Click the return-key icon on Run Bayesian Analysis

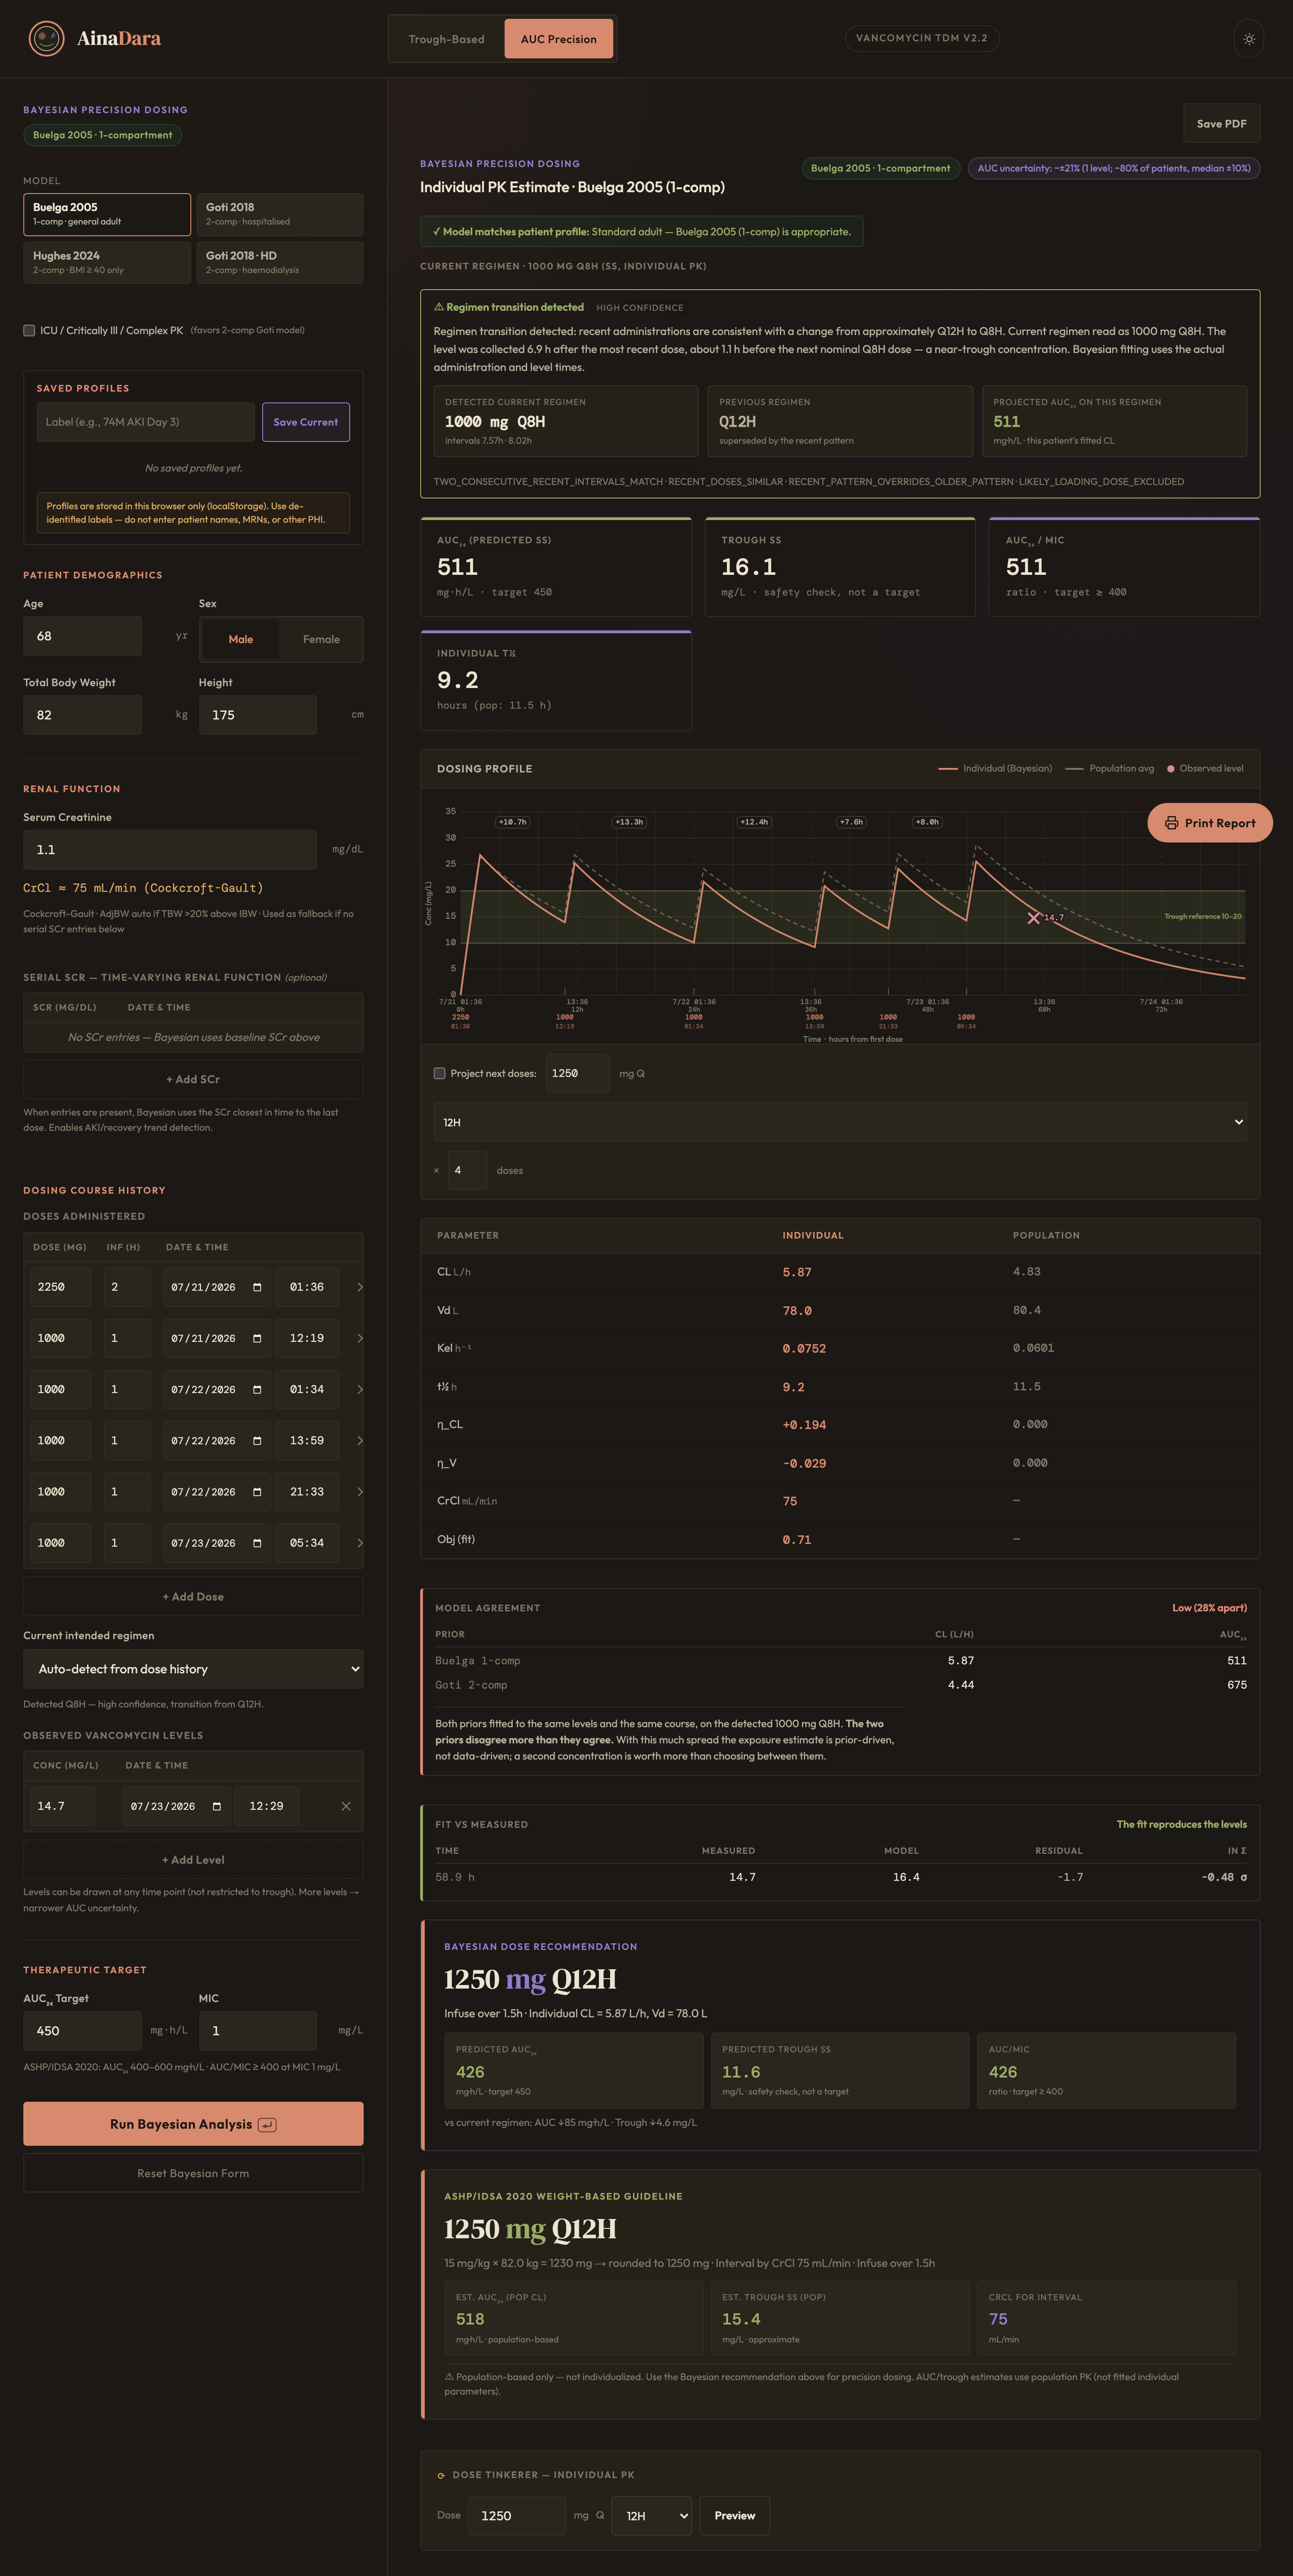267,2124
